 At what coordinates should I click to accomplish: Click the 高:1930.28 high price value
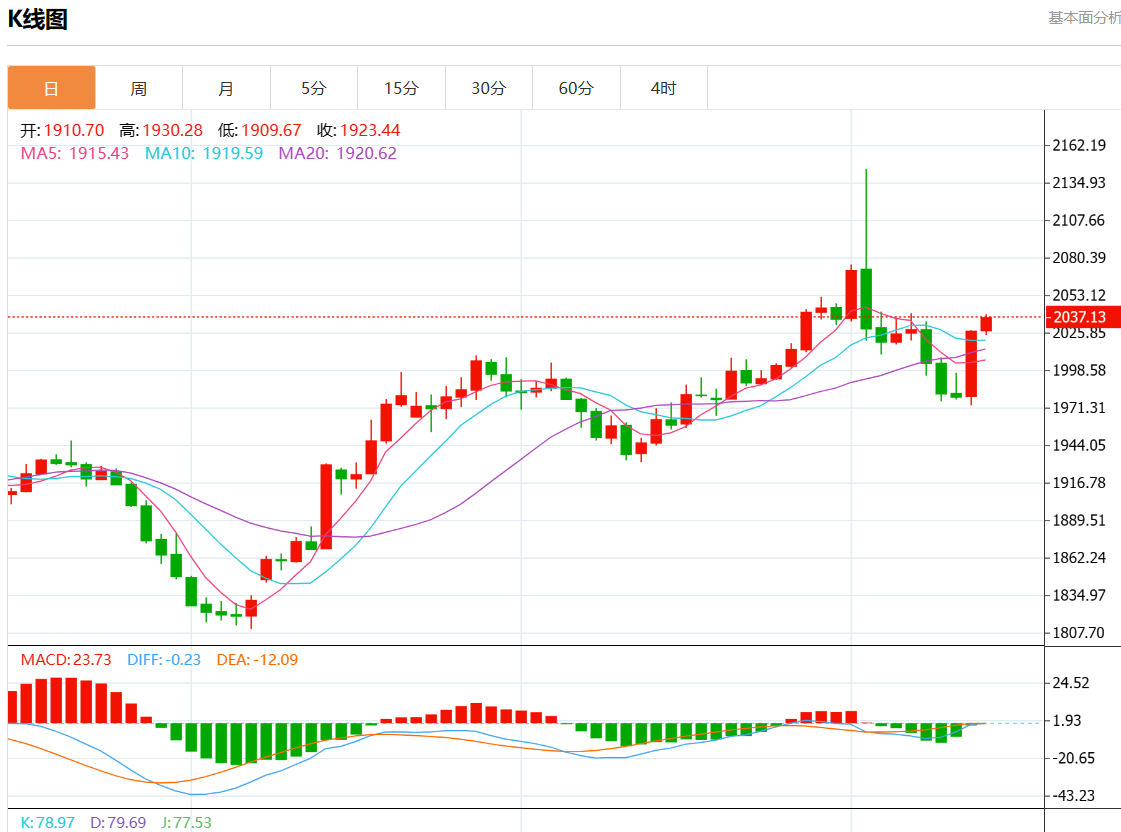coord(161,130)
